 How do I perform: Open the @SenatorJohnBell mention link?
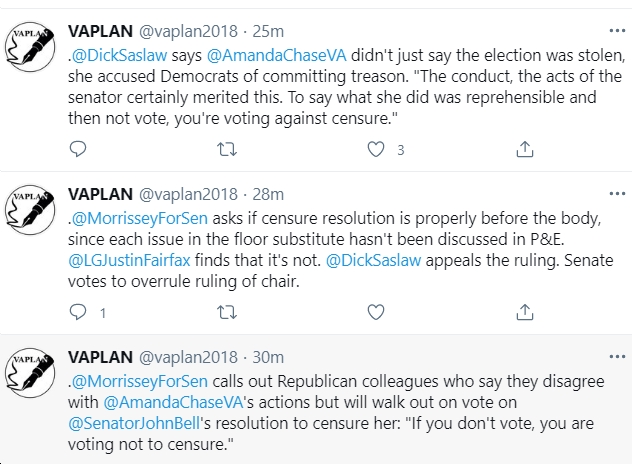[x=134, y=424]
